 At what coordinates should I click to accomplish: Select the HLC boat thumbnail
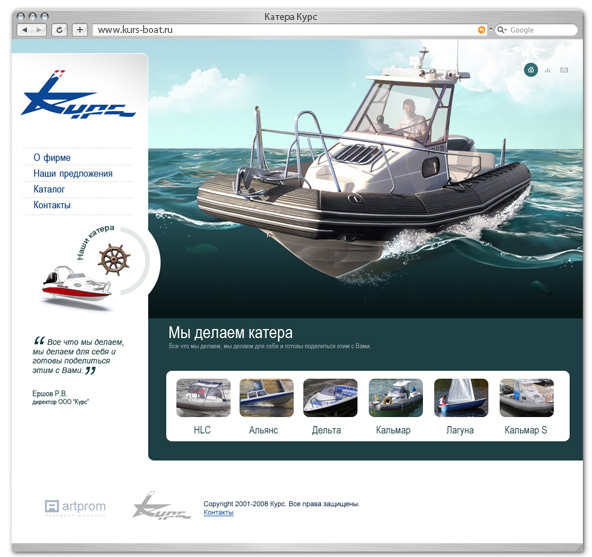pyautogui.click(x=203, y=398)
